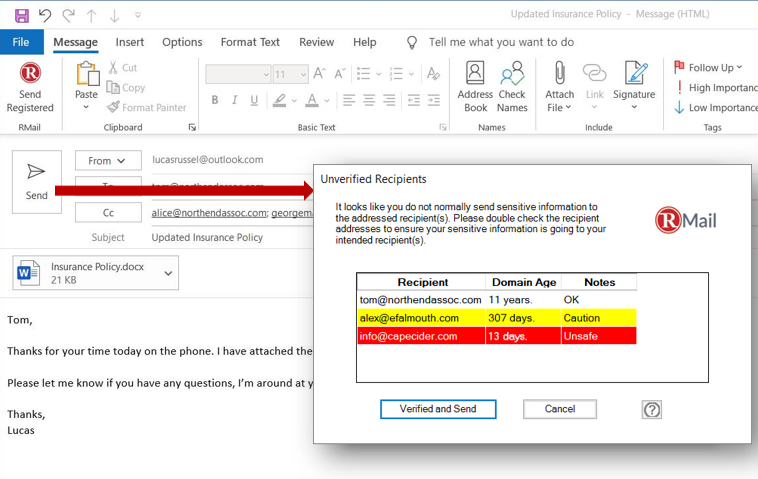The width and height of the screenshot is (758, 479).
Task: Click the Save icon in title bar
Action: tap(21, 15)
